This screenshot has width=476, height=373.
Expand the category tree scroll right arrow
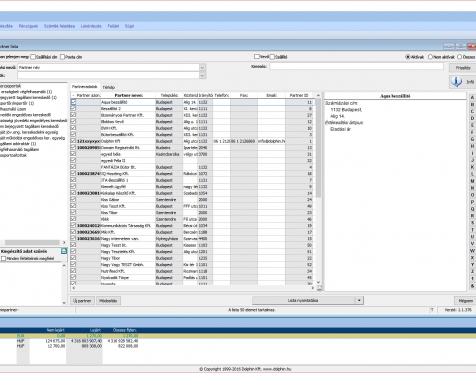64,242
